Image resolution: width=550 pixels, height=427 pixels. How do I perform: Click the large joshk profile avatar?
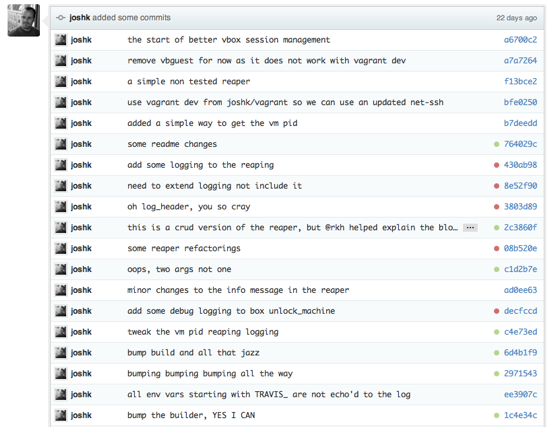[x=24, y=20]
